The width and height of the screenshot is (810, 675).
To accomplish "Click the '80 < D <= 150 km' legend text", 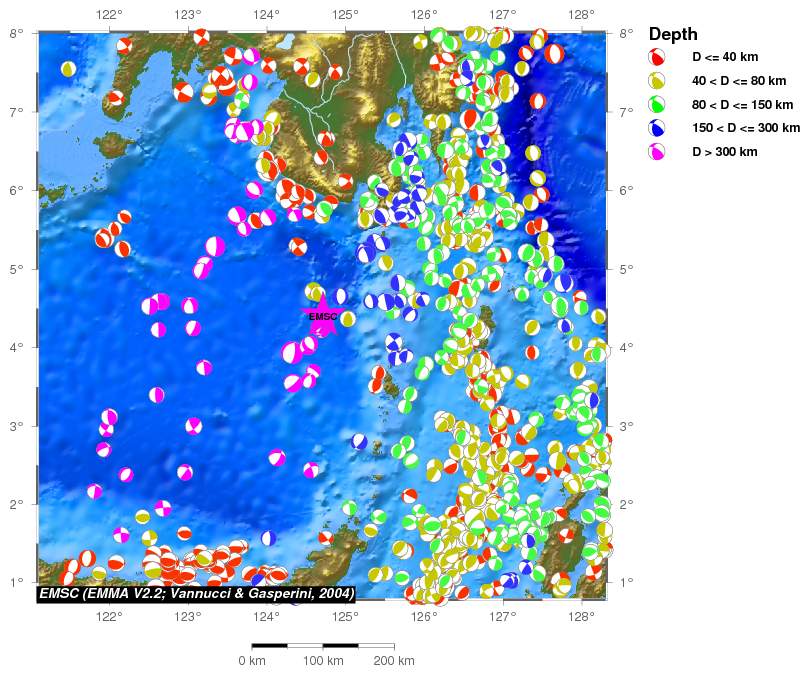I will (742, 104).
